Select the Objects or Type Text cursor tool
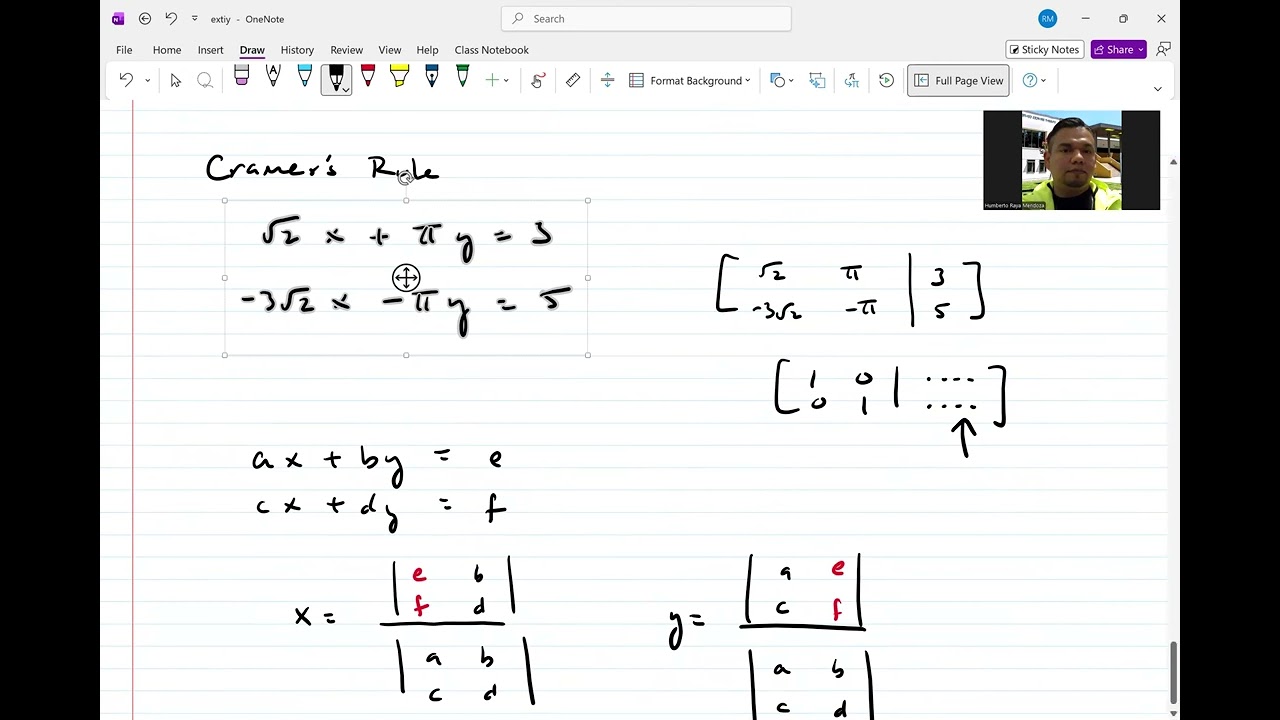The width and height of the screenshot is (1280, 720). [176, 81]
